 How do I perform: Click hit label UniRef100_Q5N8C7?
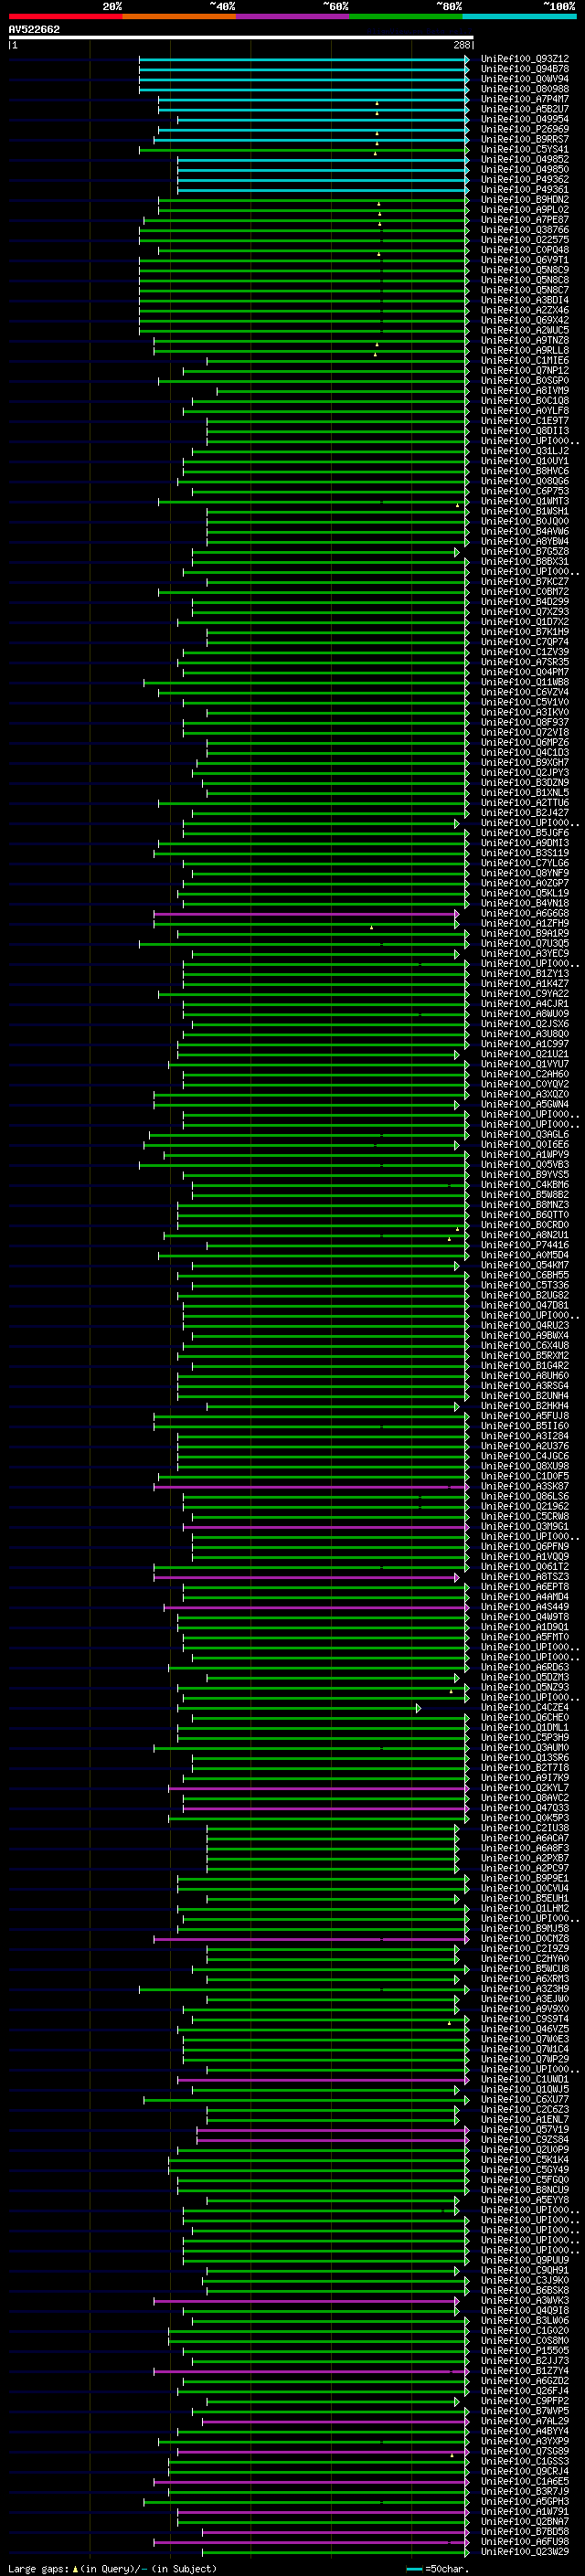click(524, 290)
